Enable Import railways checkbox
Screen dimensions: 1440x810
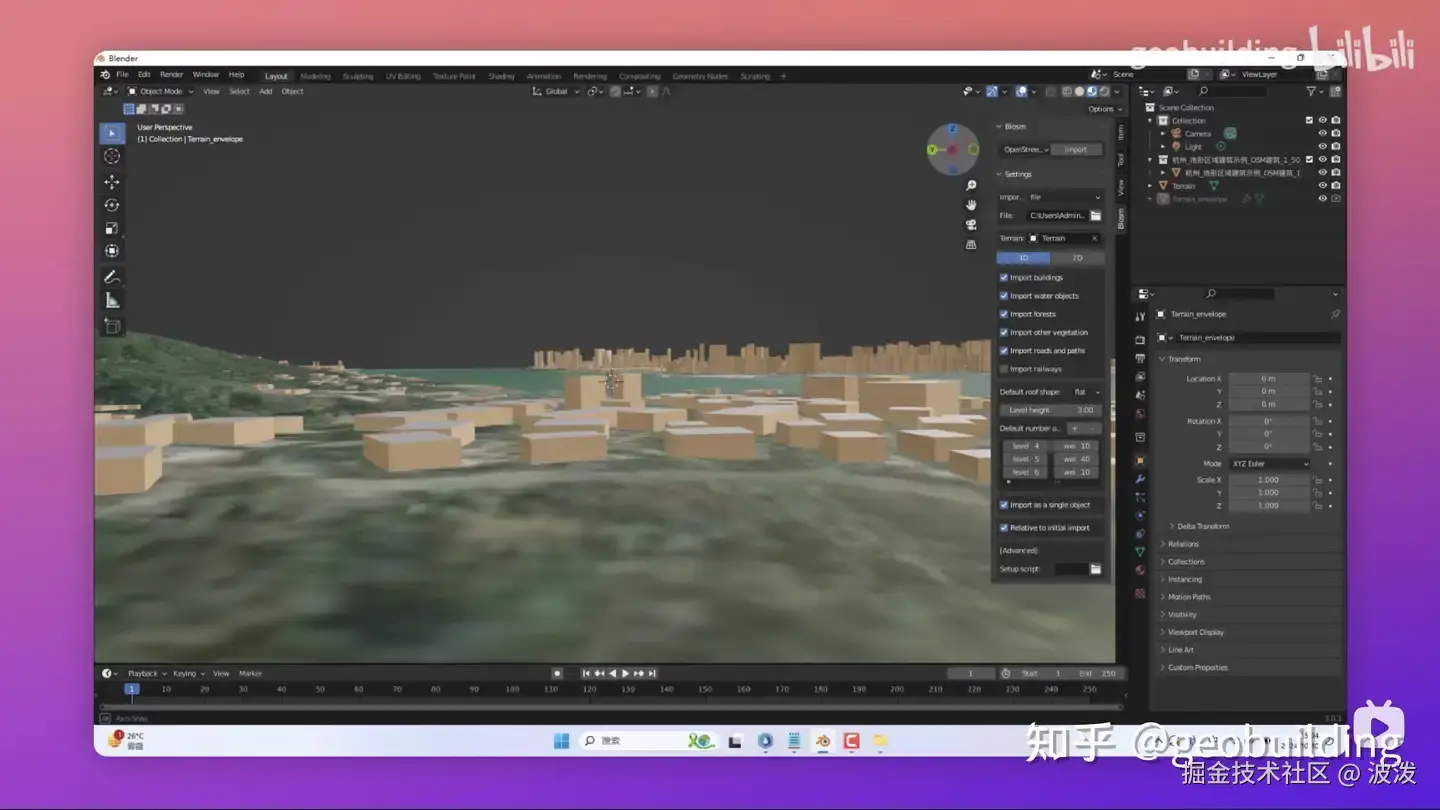[x=1004, y=369]
